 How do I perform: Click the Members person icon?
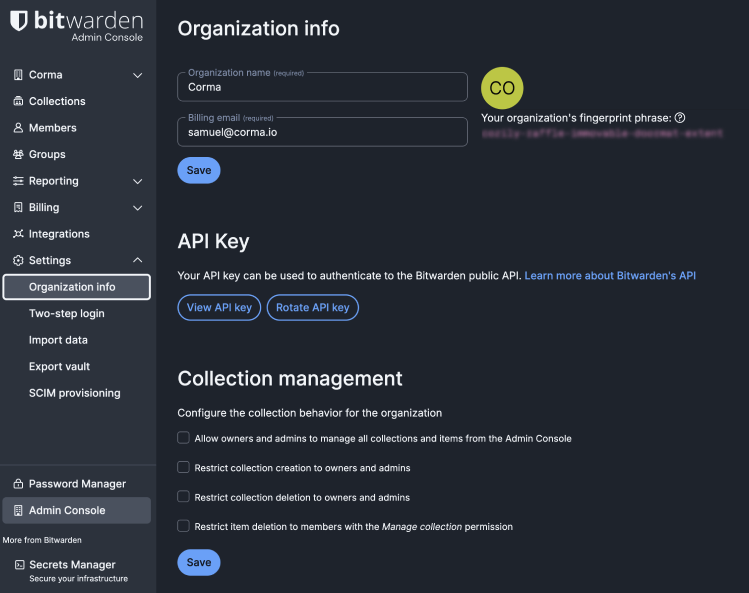coord(18,128)
